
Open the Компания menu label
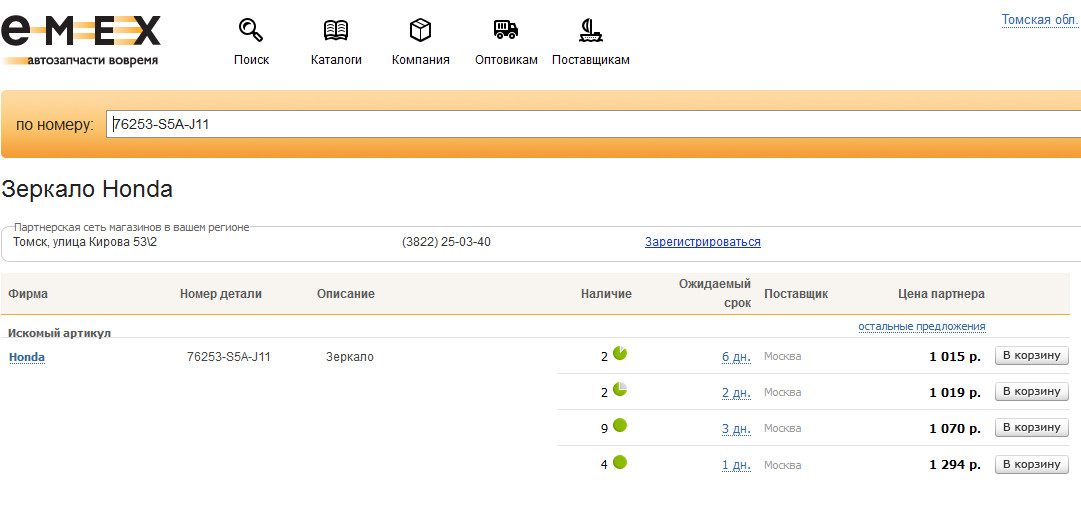coord(421,60)
